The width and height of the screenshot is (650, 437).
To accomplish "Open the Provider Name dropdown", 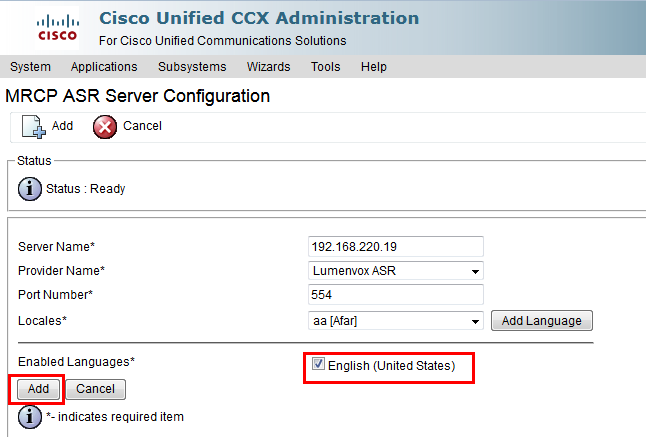I will pyautogui.click(x=395, y=271).
